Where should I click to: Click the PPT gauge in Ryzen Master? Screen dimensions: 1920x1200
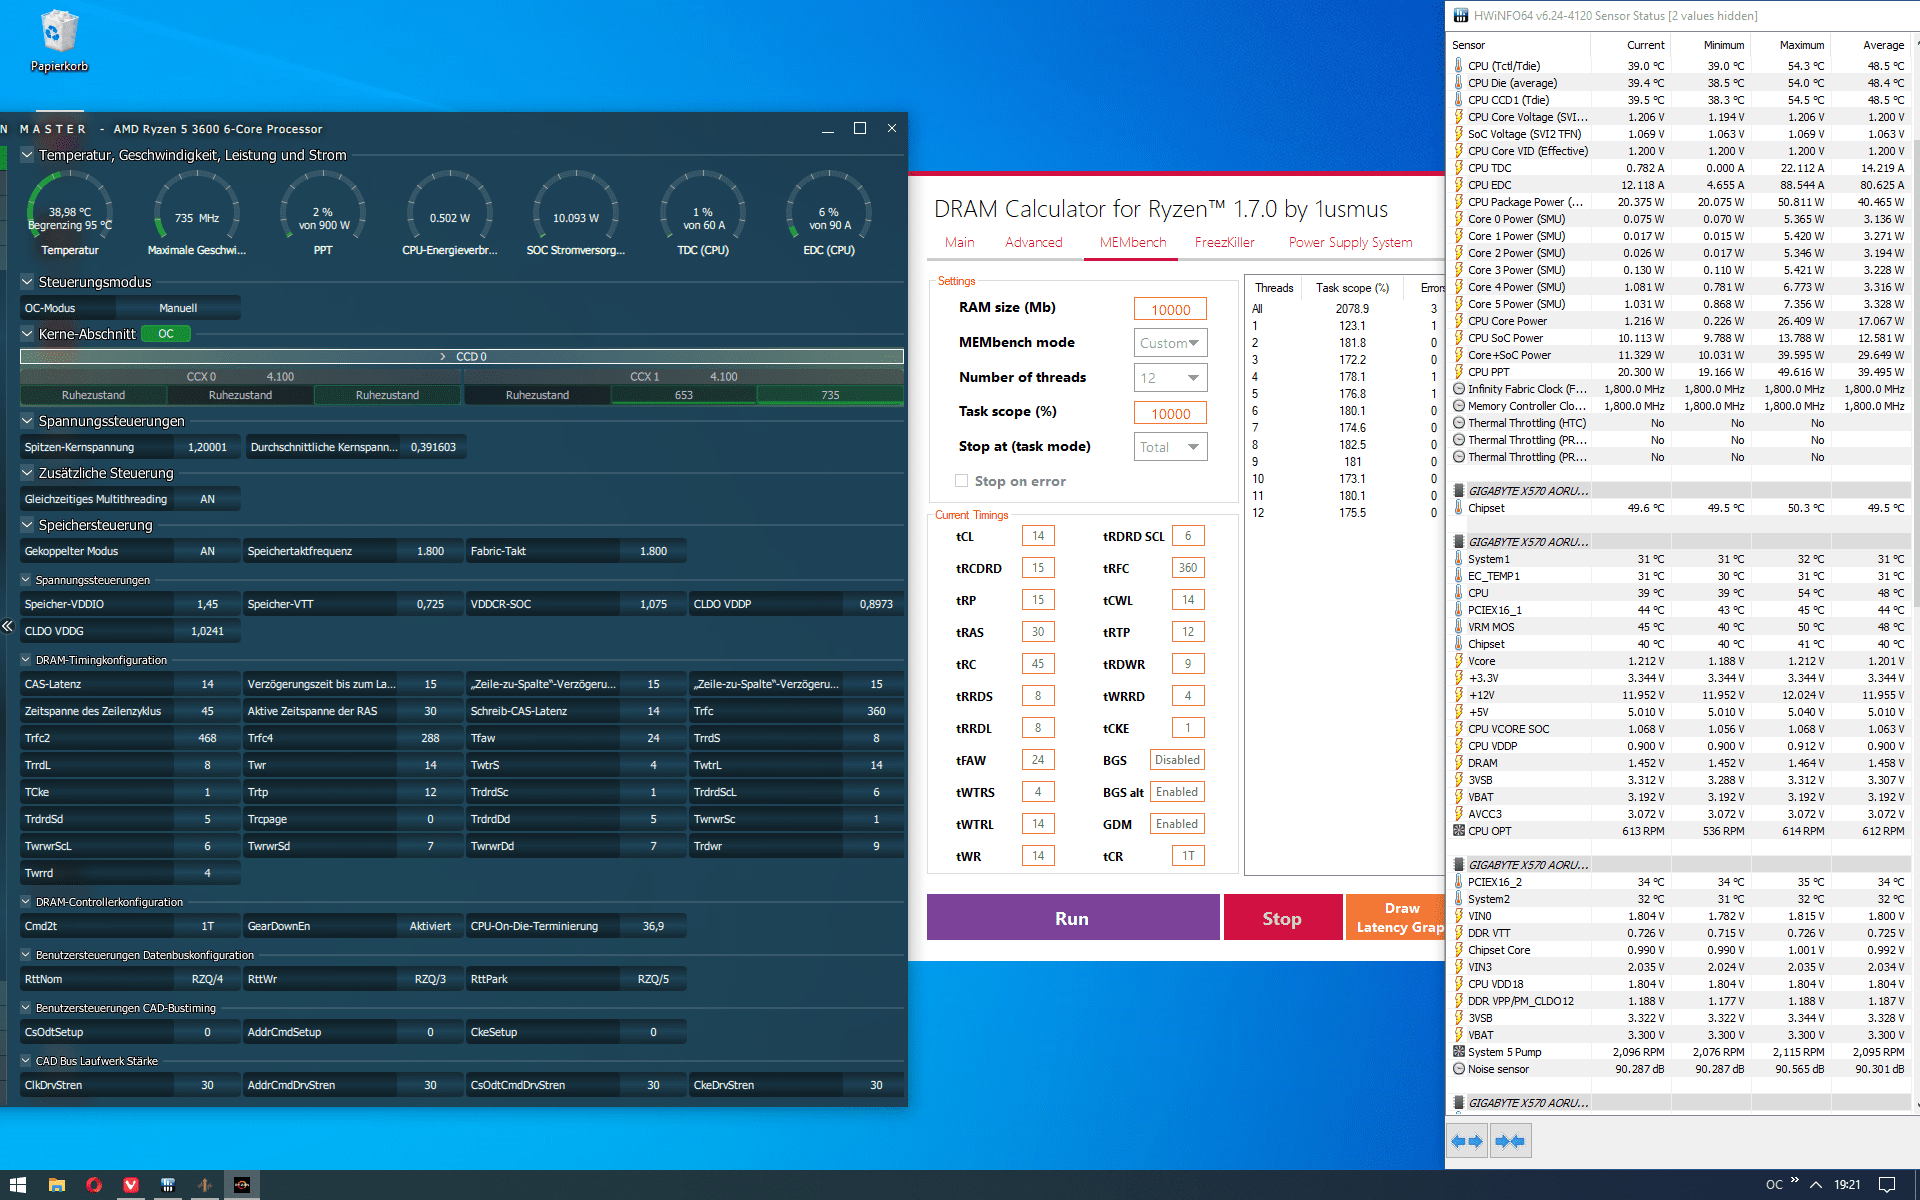tap(323, 214)
